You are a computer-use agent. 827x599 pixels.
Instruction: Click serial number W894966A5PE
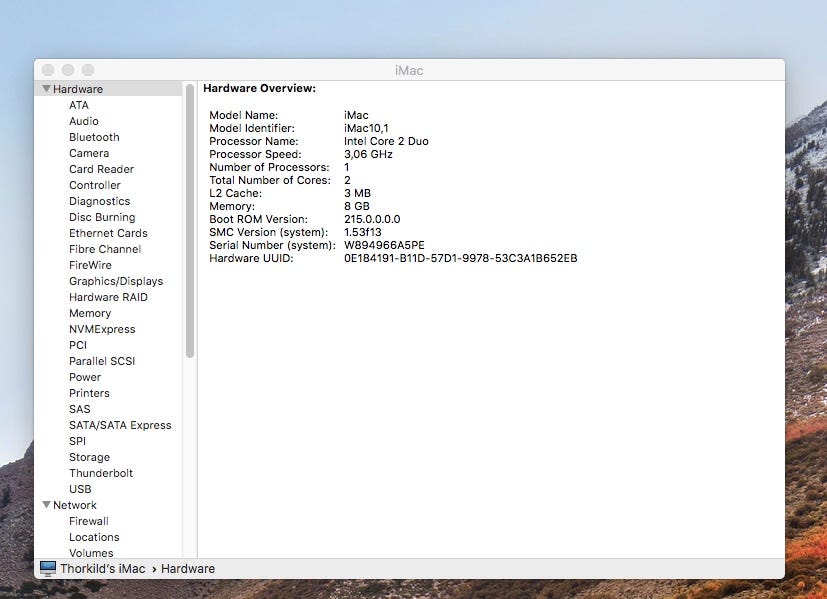(384, 245)
